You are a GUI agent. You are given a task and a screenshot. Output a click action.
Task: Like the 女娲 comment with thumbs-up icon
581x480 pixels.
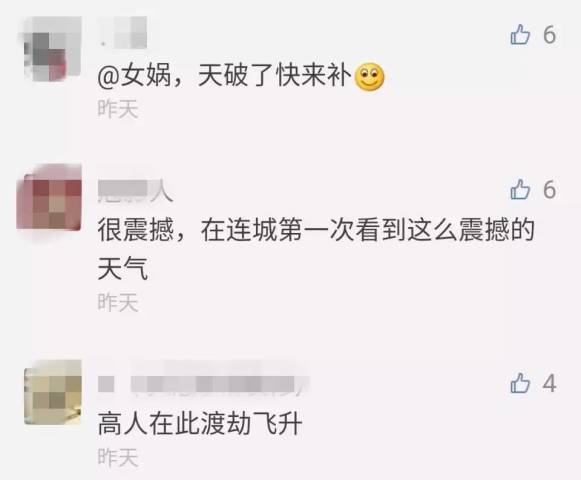[520, 34]
